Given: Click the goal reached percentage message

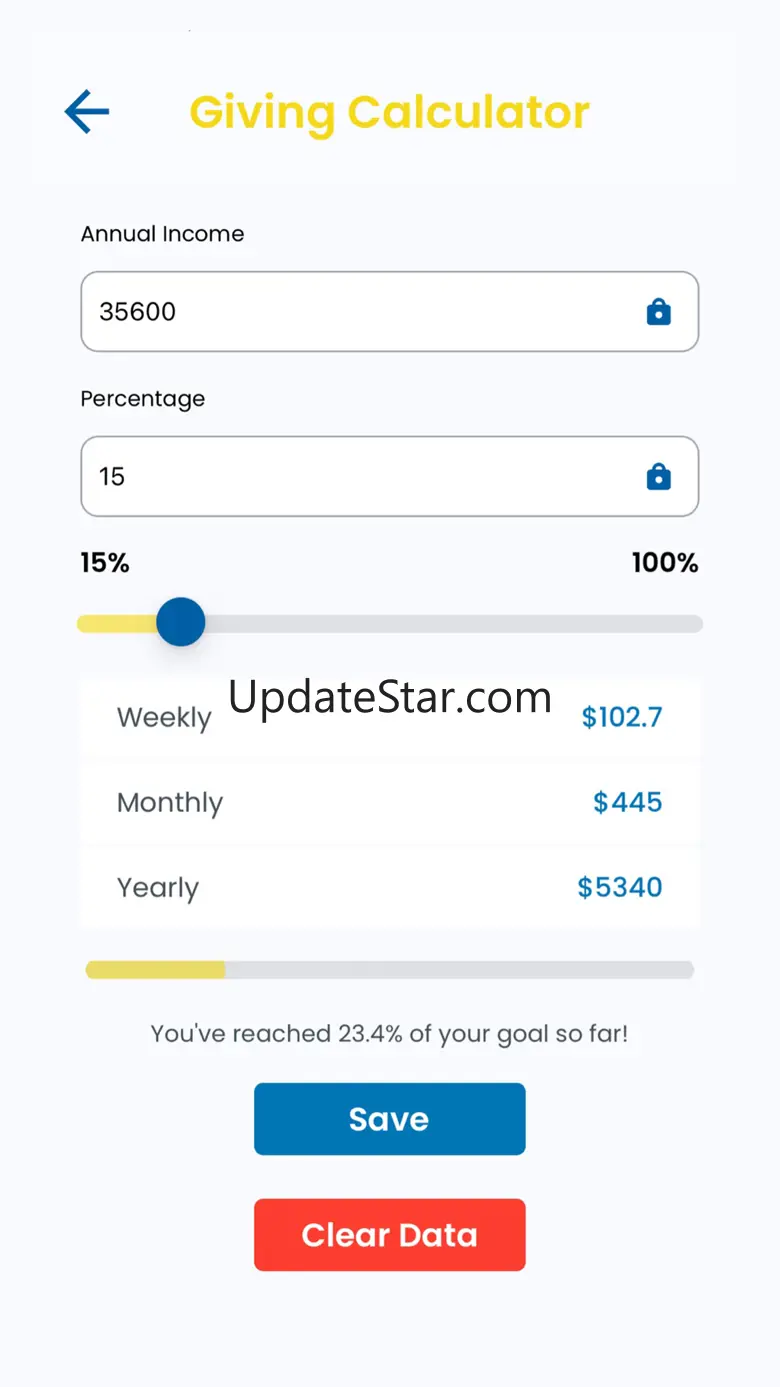Looking at the screenshot, I should click(x=389, y=1034).
